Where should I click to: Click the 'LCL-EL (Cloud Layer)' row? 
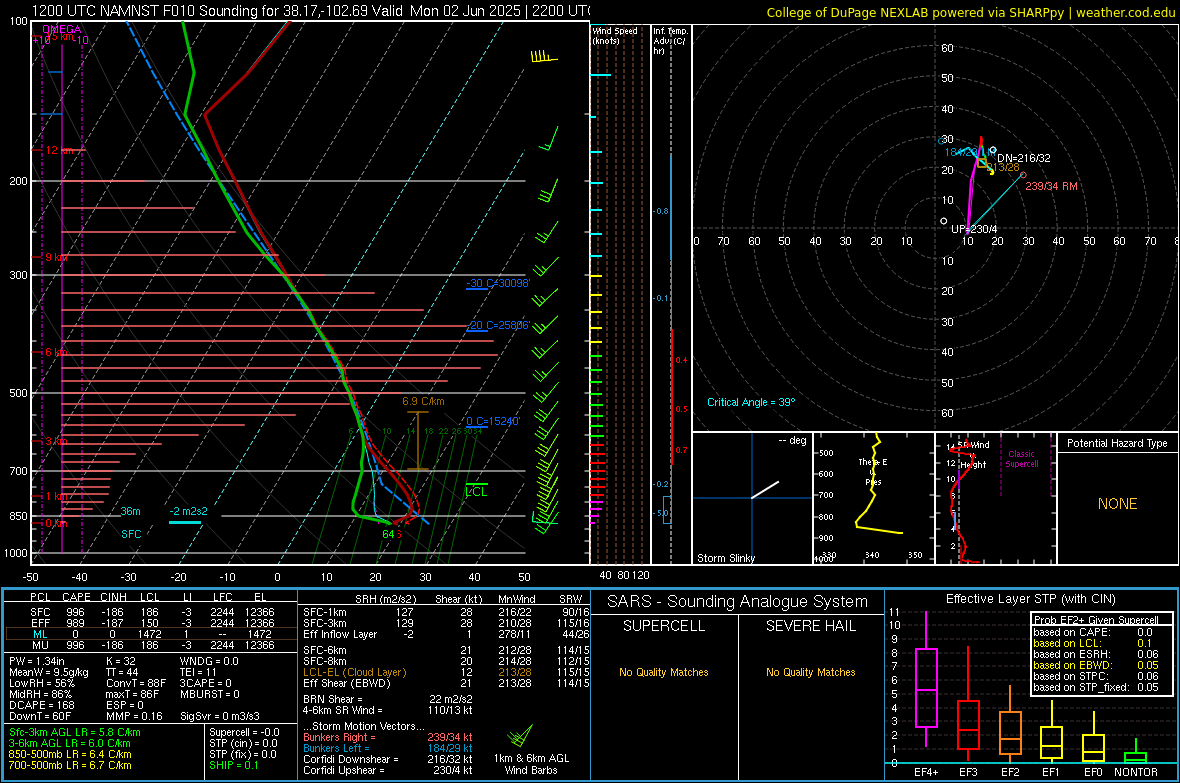446,672
